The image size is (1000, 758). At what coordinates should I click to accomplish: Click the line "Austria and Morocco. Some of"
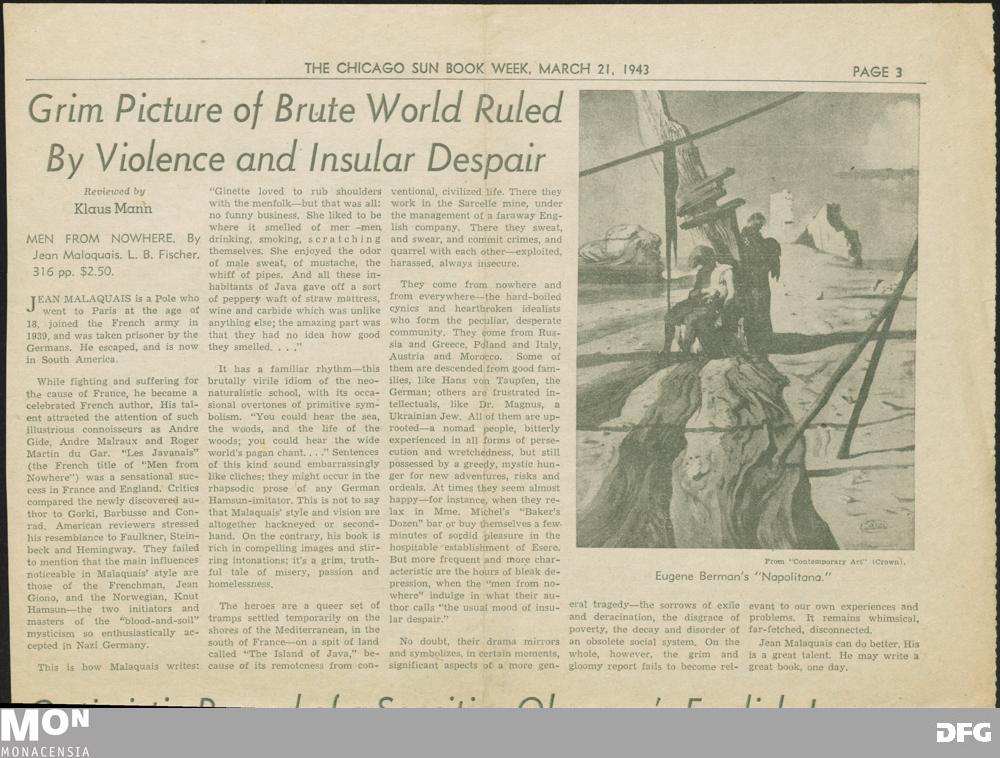point(475,356)
